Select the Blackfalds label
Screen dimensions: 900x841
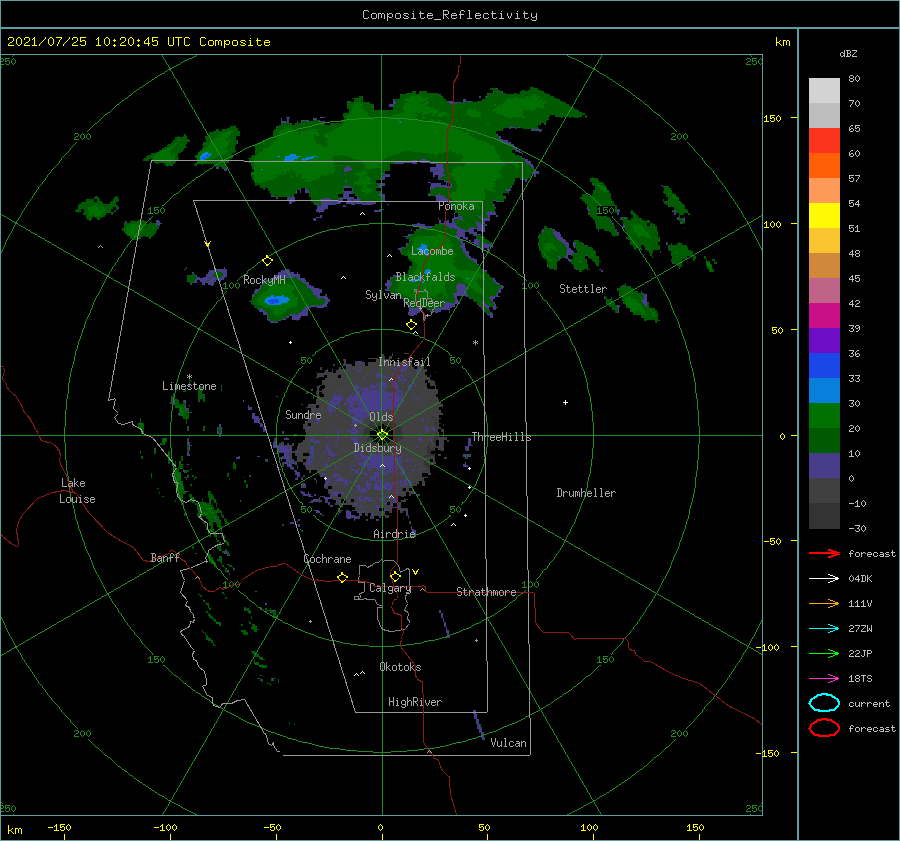425,277
